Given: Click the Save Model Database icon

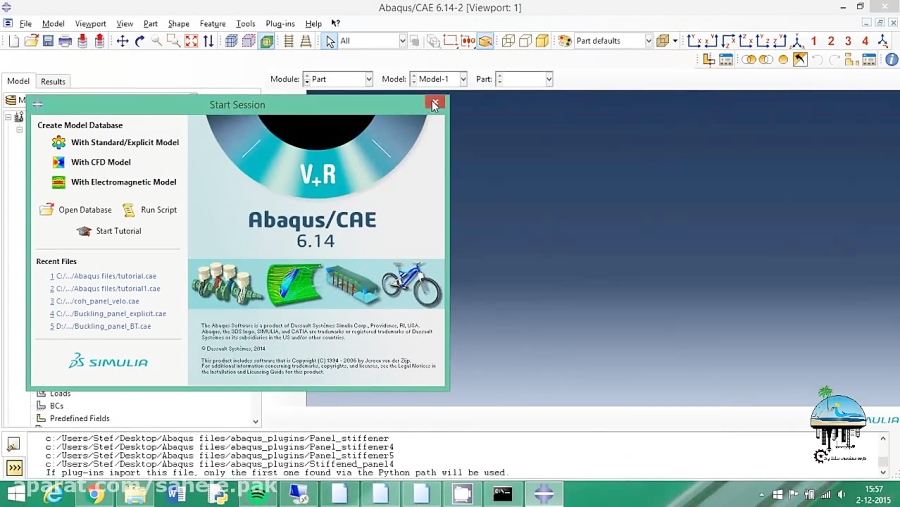Looking at the screenshot, I should coord(48,41).
